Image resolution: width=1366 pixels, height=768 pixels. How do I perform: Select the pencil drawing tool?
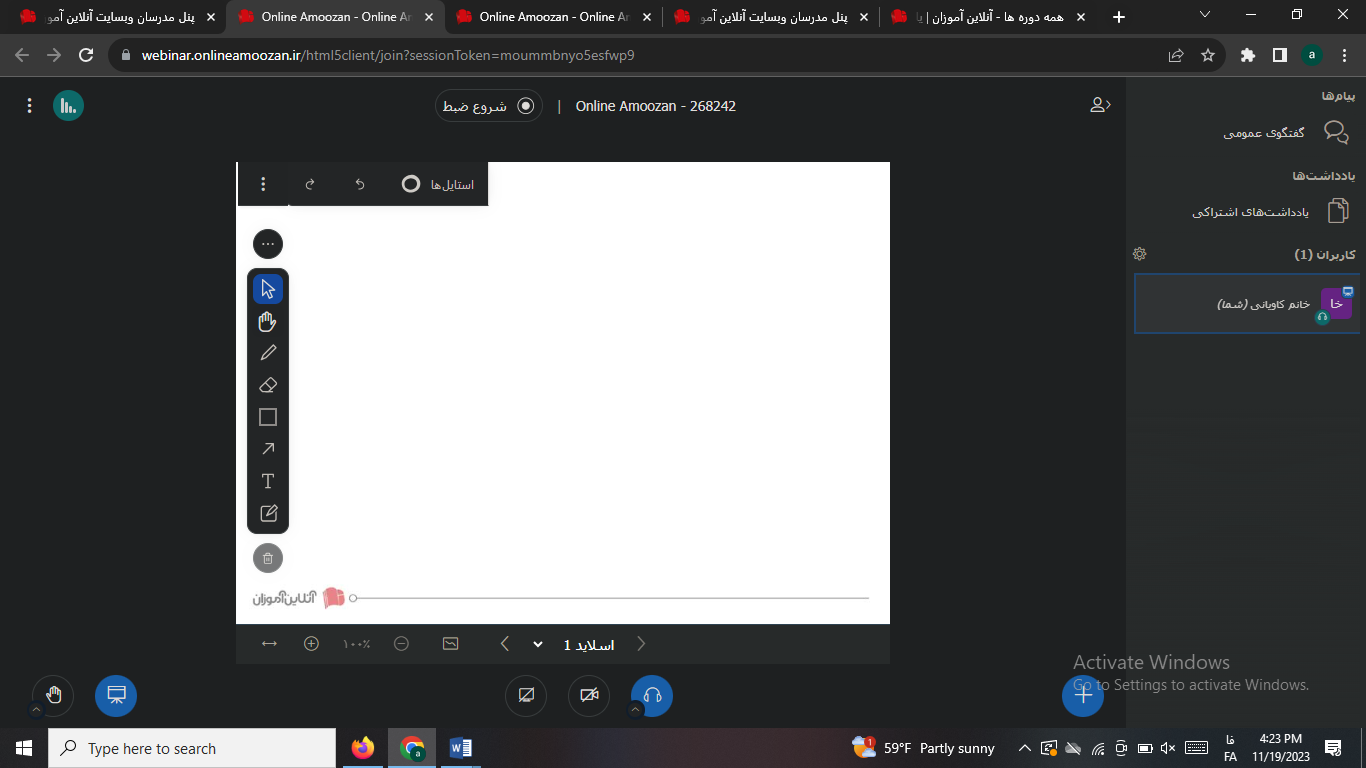(268, 353)
